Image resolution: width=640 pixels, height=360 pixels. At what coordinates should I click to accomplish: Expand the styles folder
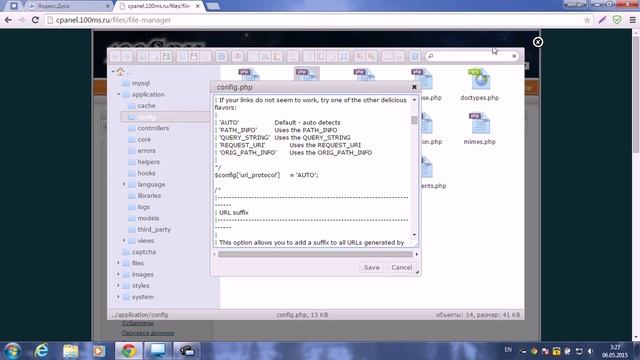point(119,286)
